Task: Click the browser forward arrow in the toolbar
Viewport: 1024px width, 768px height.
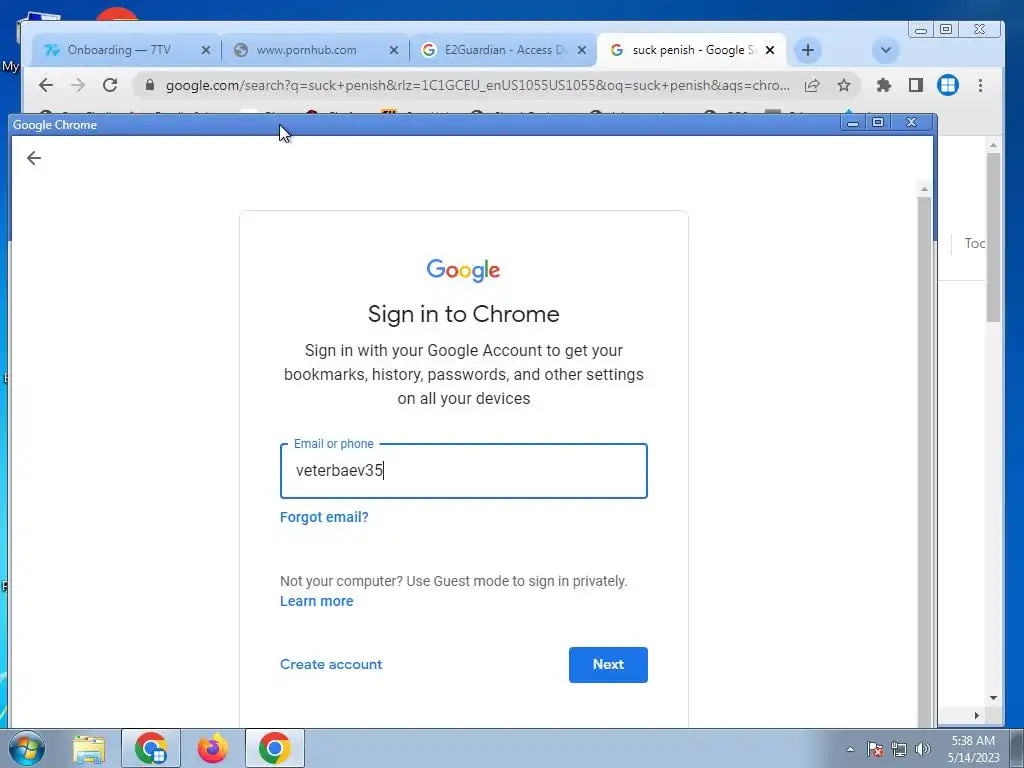Action: pyautogui.click(x=78, y=85)
